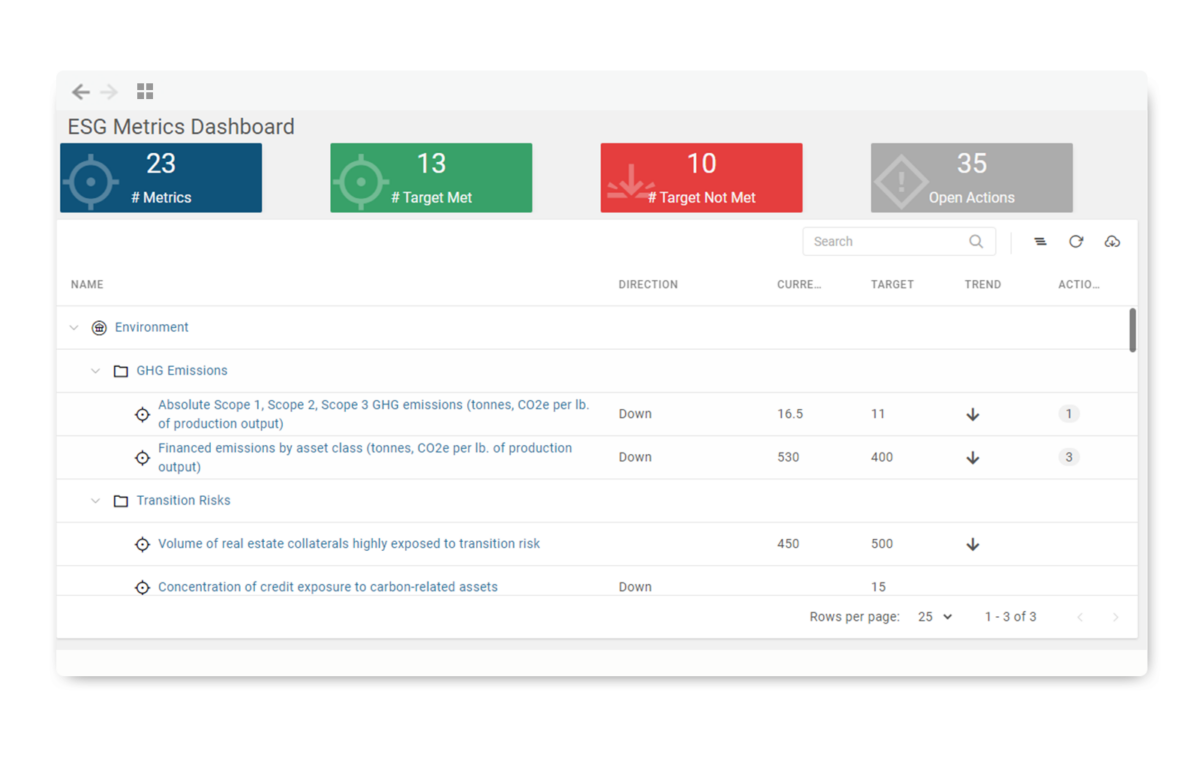Click the target icon next to Financed emissions metric
The height and width of the screenshot is (767, 1200).
(x=142, y=457)
